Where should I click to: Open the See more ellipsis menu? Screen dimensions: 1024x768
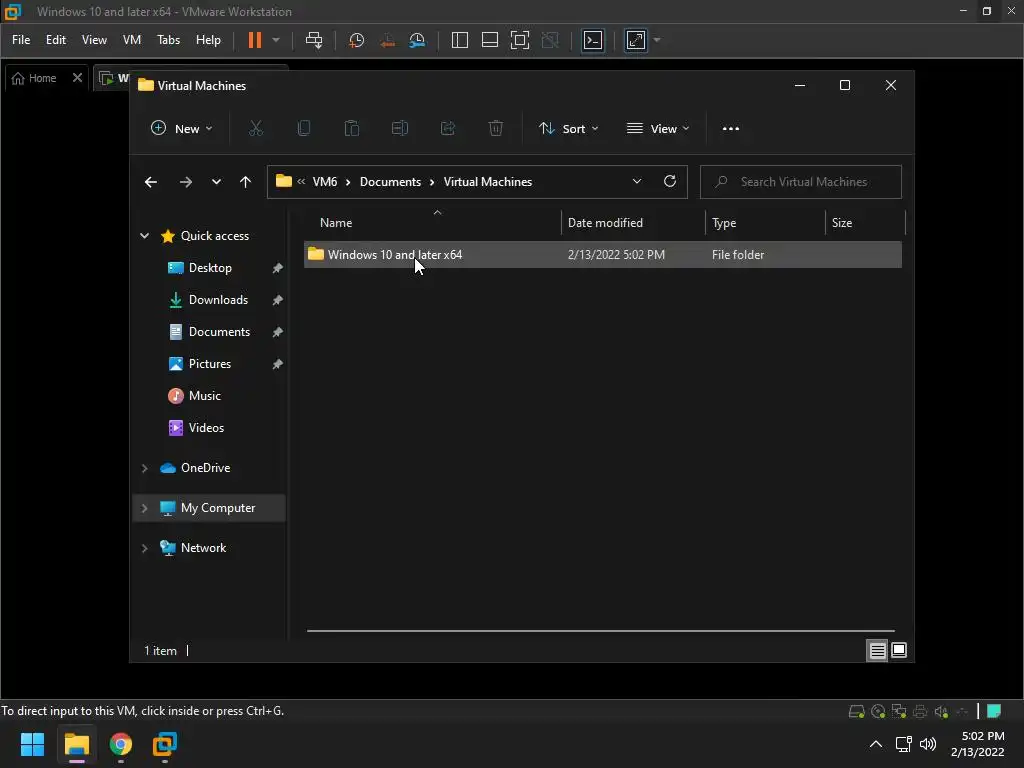(731, 129)
